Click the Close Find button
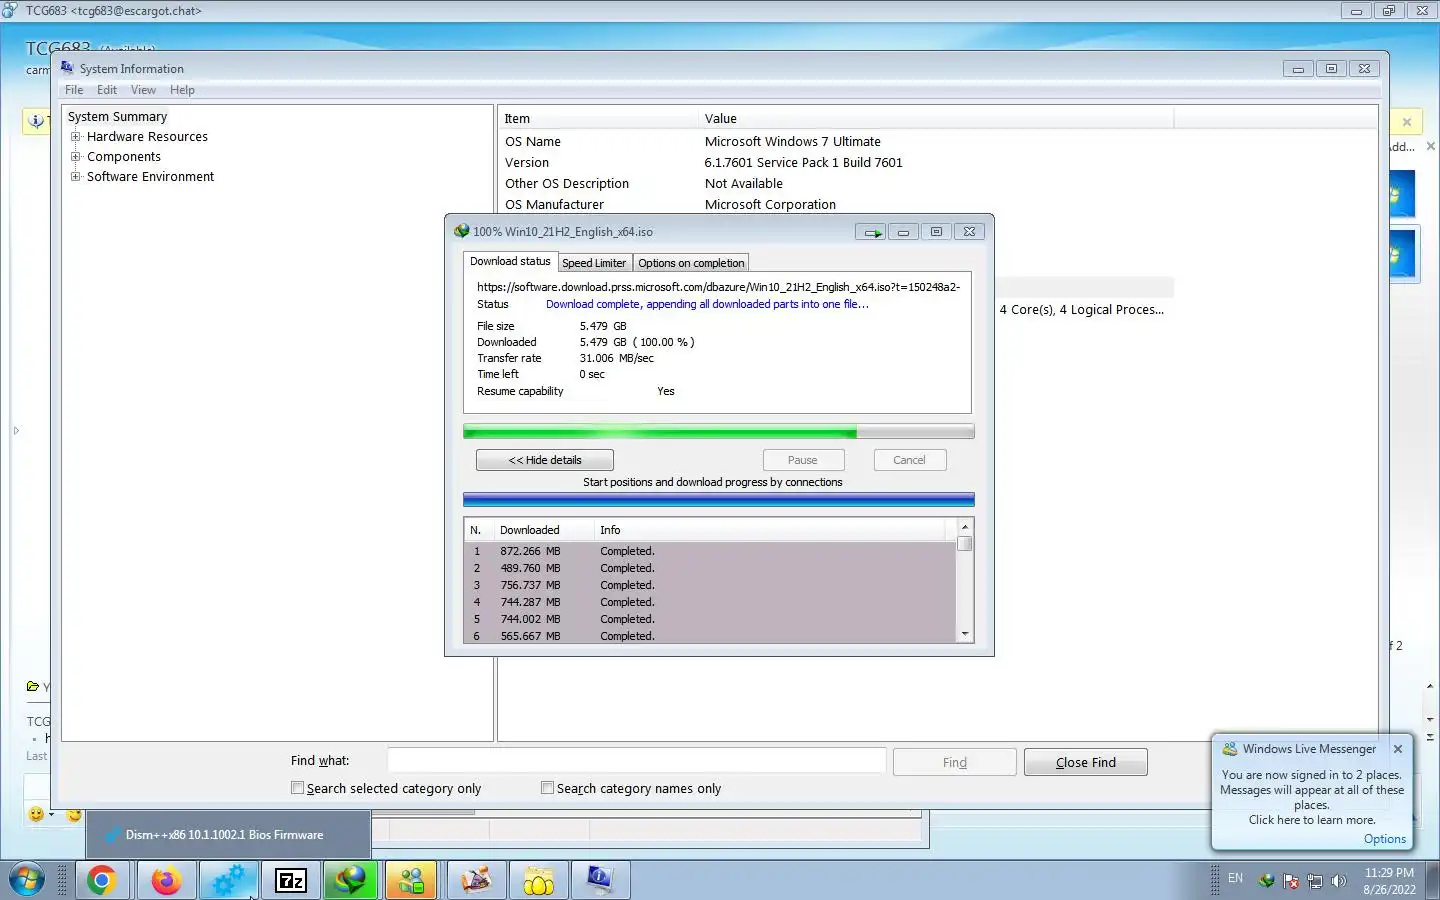1440x900 pixels. coord(1086,762)
